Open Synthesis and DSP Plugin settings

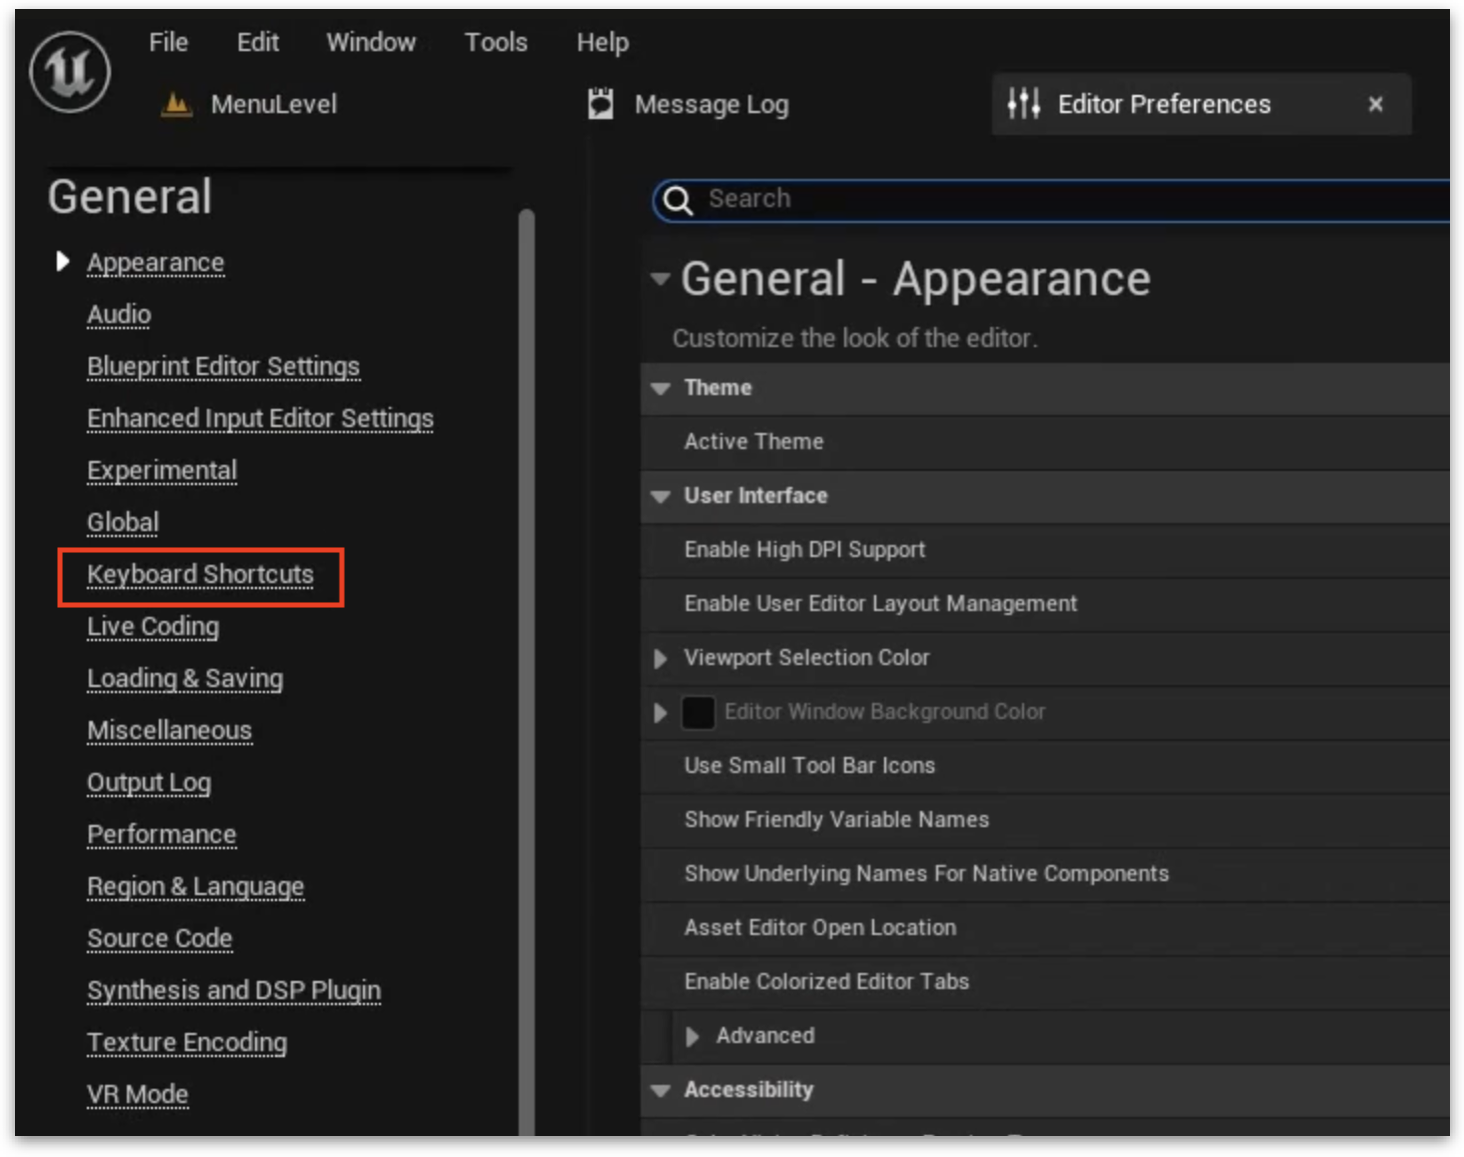click(x=234, y=990)
